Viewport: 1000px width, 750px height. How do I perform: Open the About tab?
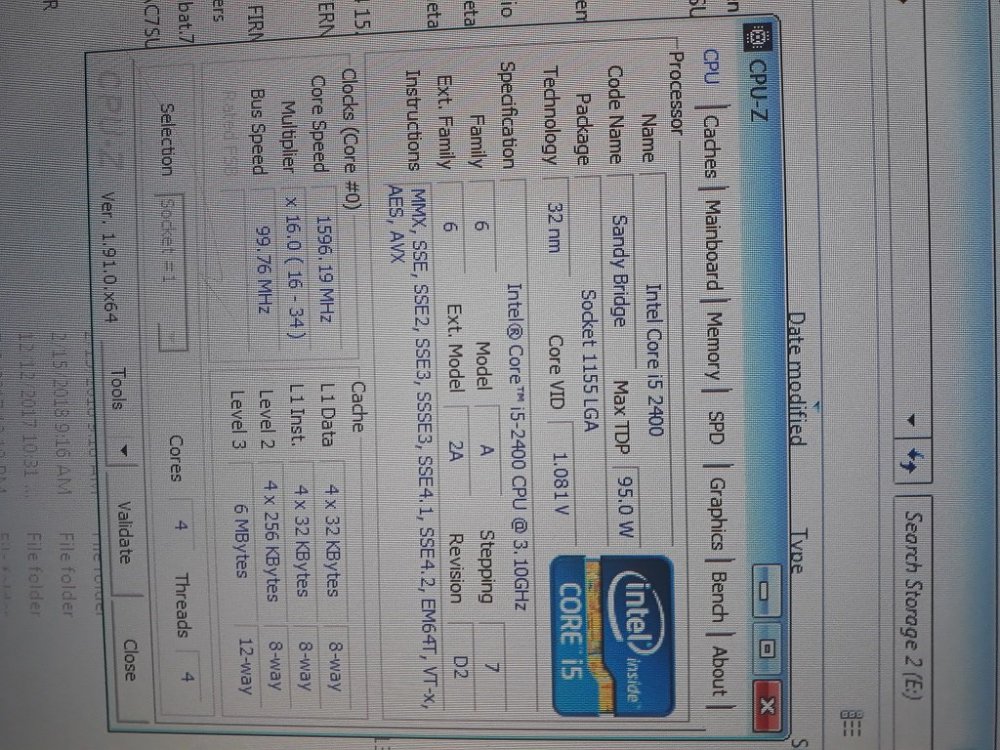(x=721, y=672)
